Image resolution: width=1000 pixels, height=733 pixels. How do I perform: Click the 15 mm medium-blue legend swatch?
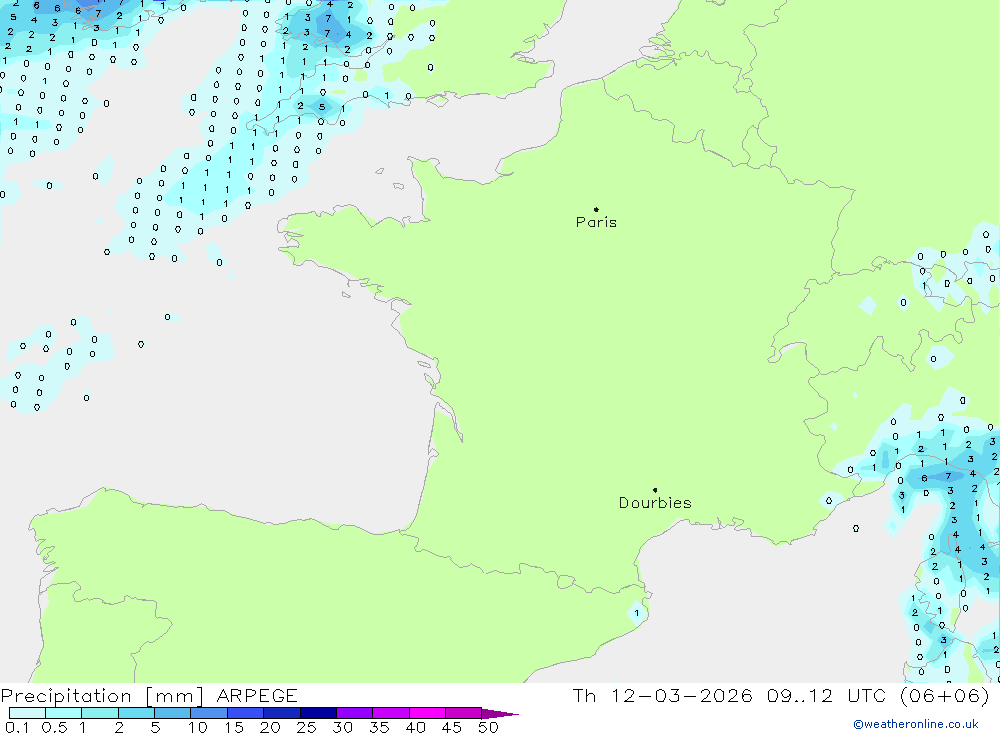pyautogui.click(x=246, y=713)
